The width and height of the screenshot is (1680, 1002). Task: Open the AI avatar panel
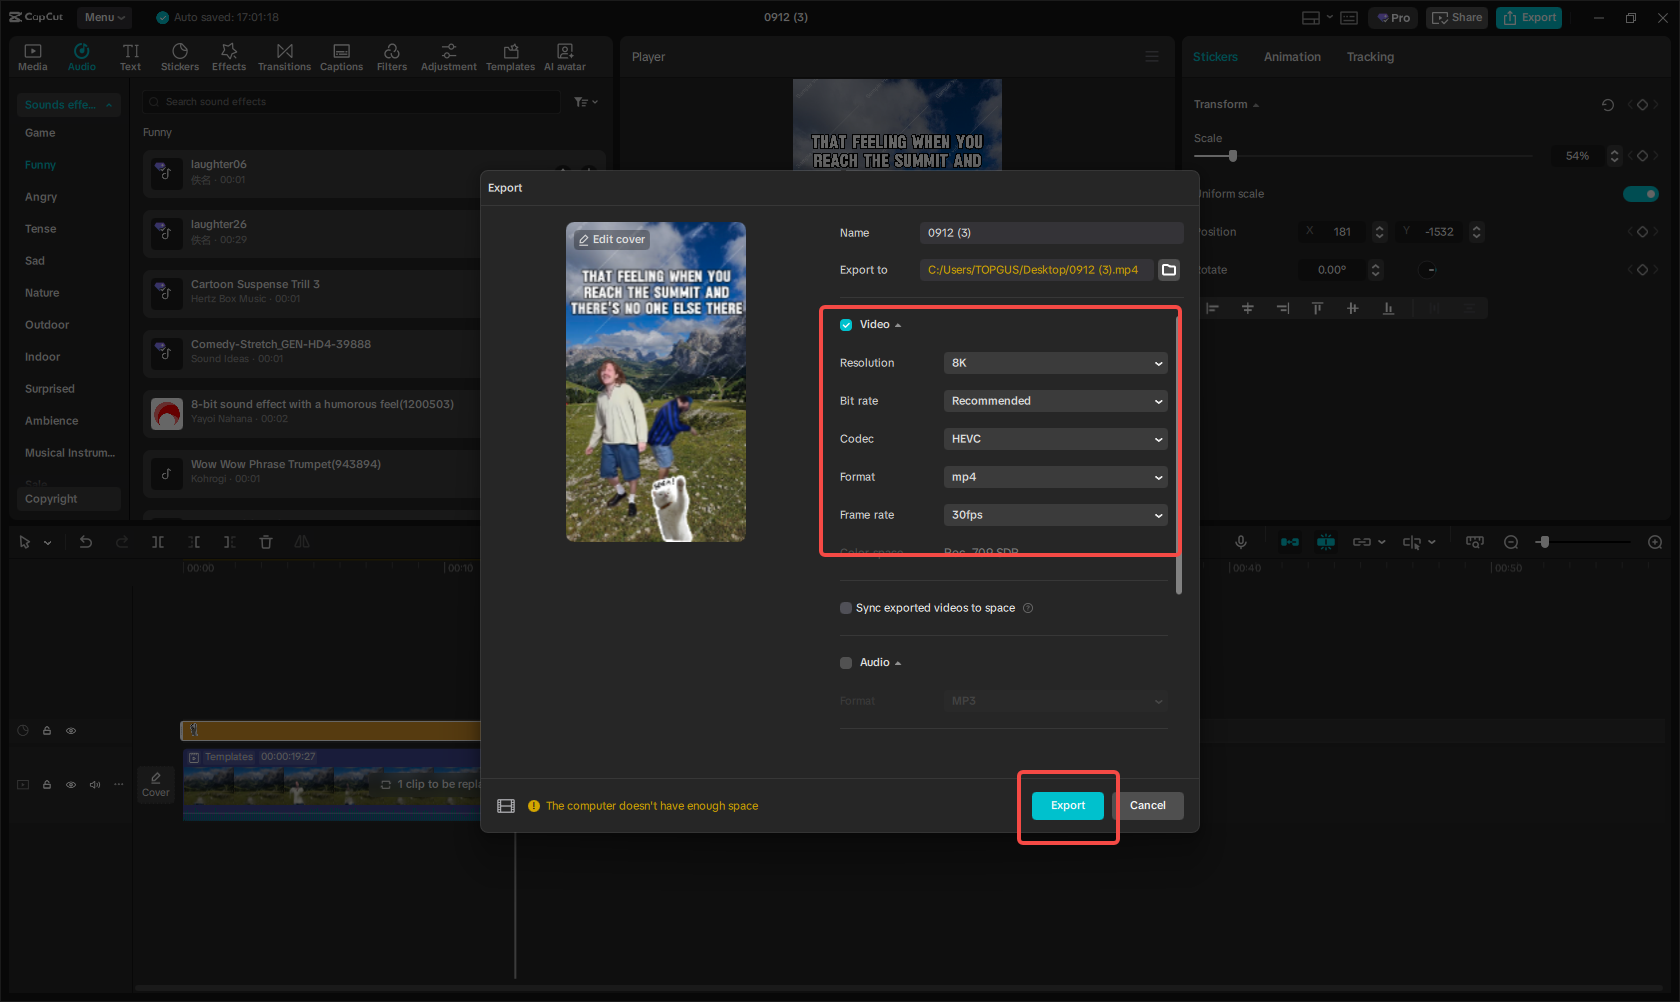coord(564,55)
